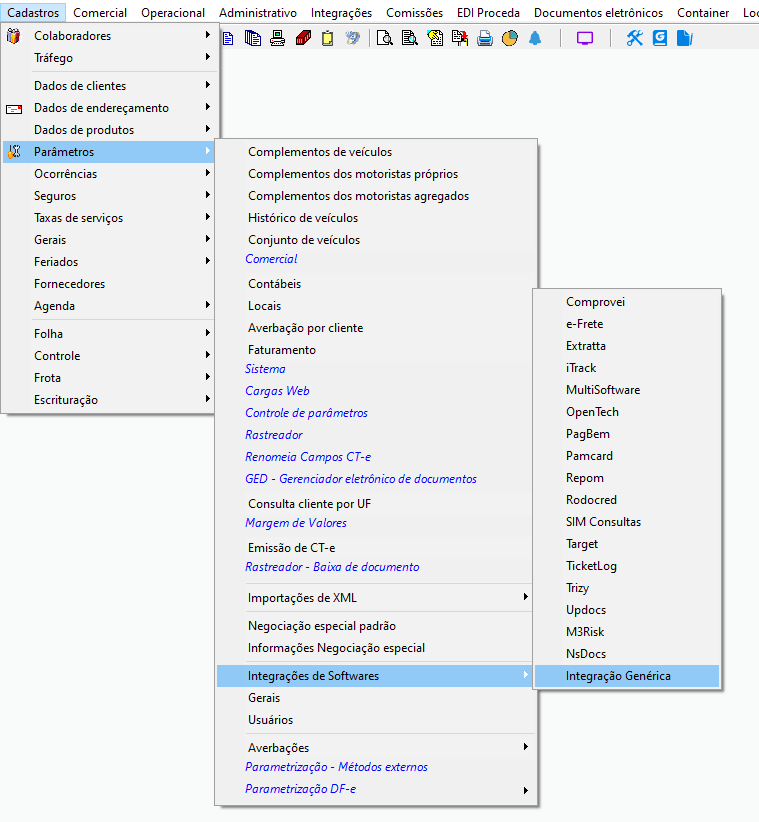This screenshot has width=759, height=822.
Task: Click the red container toolbar icon
Action: tap(303, 38)
